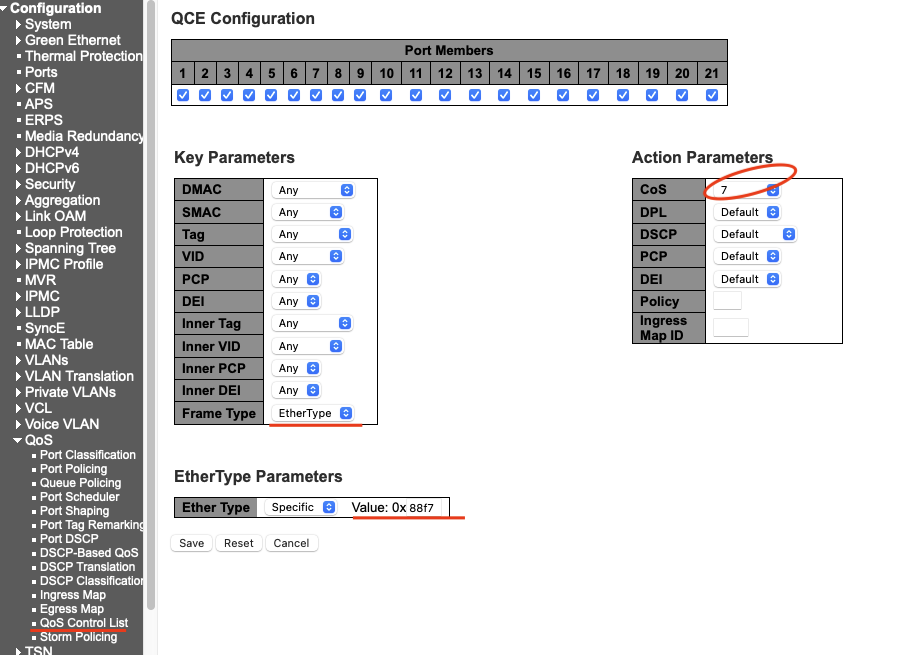
Task: Open the Tag dropdown
Action: (312, 234)
